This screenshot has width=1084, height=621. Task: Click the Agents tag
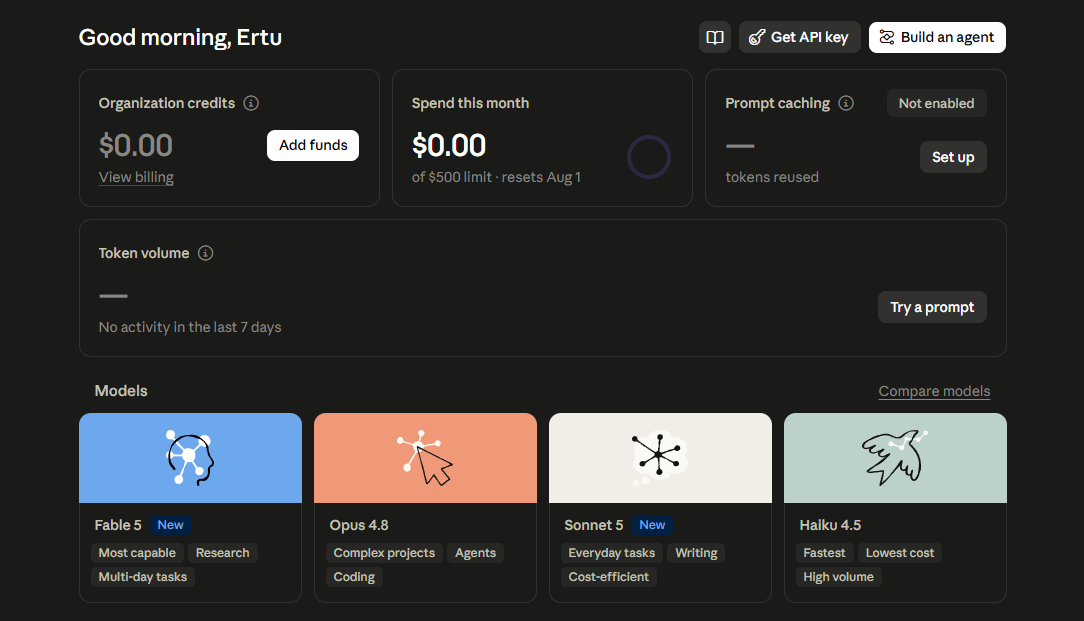(475, 553)
